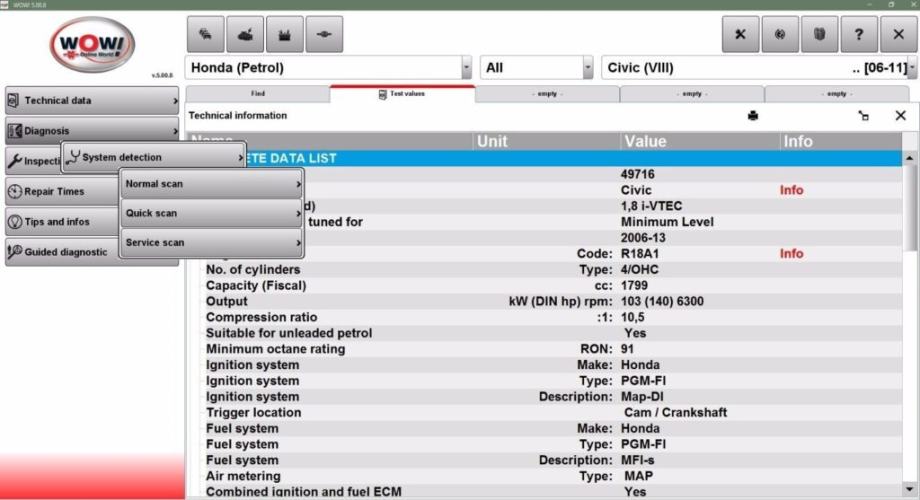
Task: Click the engine toolbar icon
Action: click(x=285, y=35)
